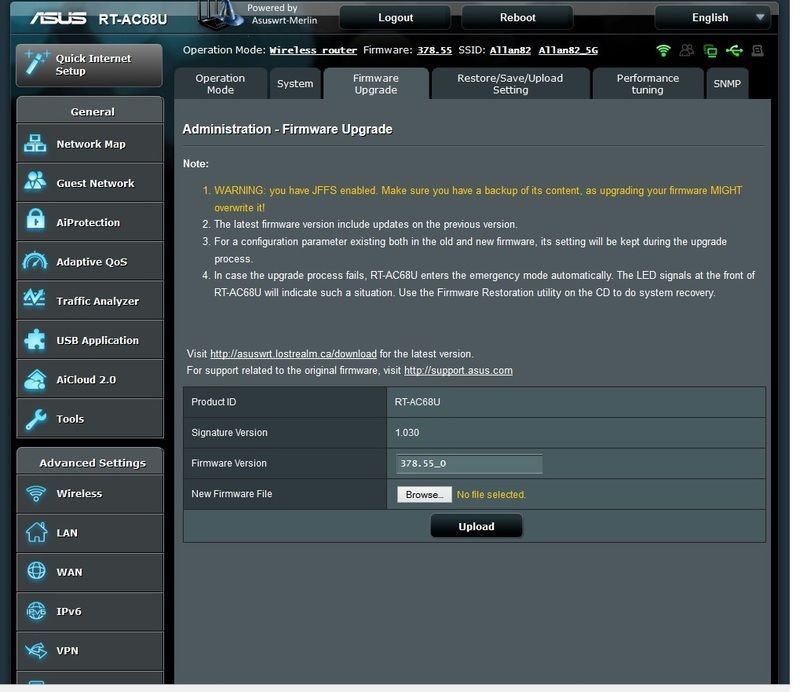Switch to the SNMP tab
The height and width of the screenshot is (692, 800).
(727, 84)
